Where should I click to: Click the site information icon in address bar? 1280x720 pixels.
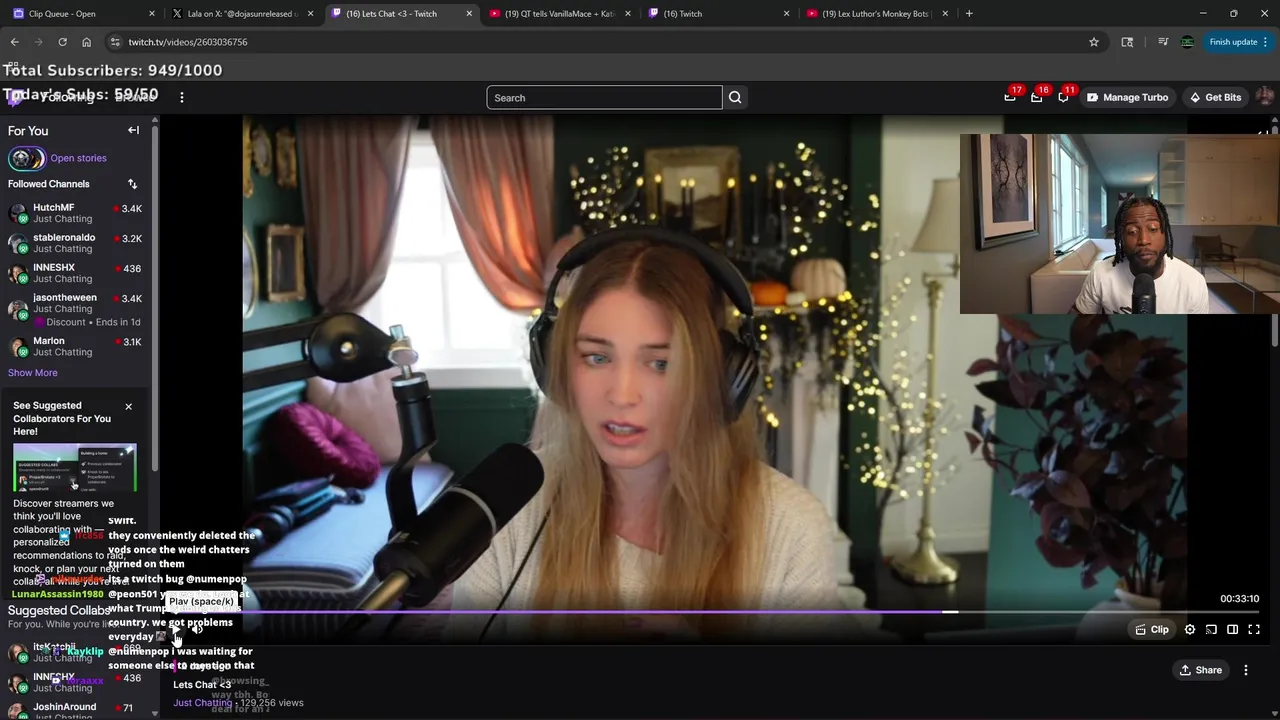click(x=115, y=42)
